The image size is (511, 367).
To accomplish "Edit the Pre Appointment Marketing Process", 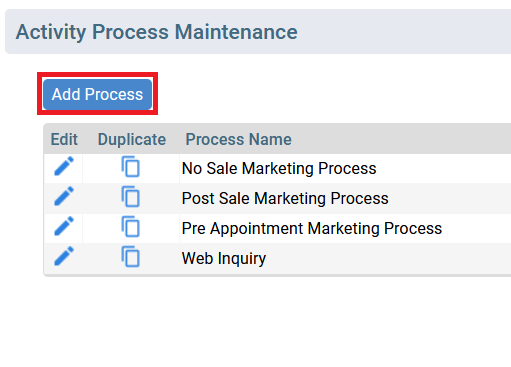I will (x=64, y=226).
